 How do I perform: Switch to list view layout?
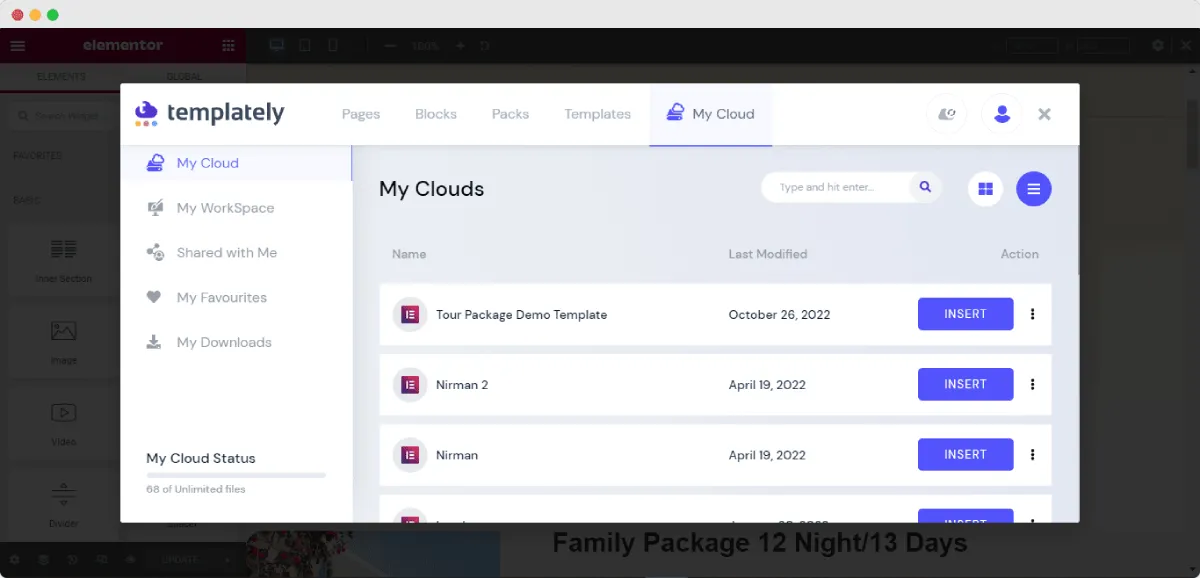tap(1034, 188)
